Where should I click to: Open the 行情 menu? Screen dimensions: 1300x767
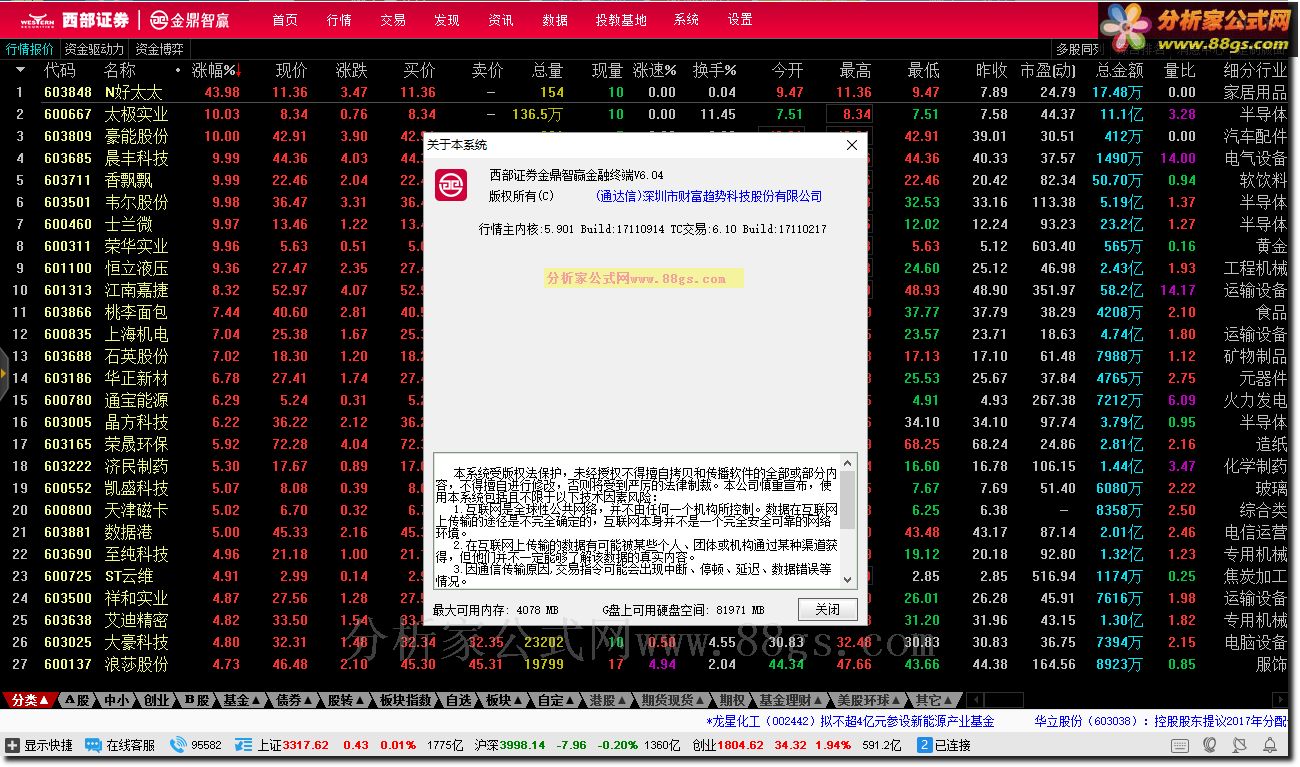click(339, 20)
